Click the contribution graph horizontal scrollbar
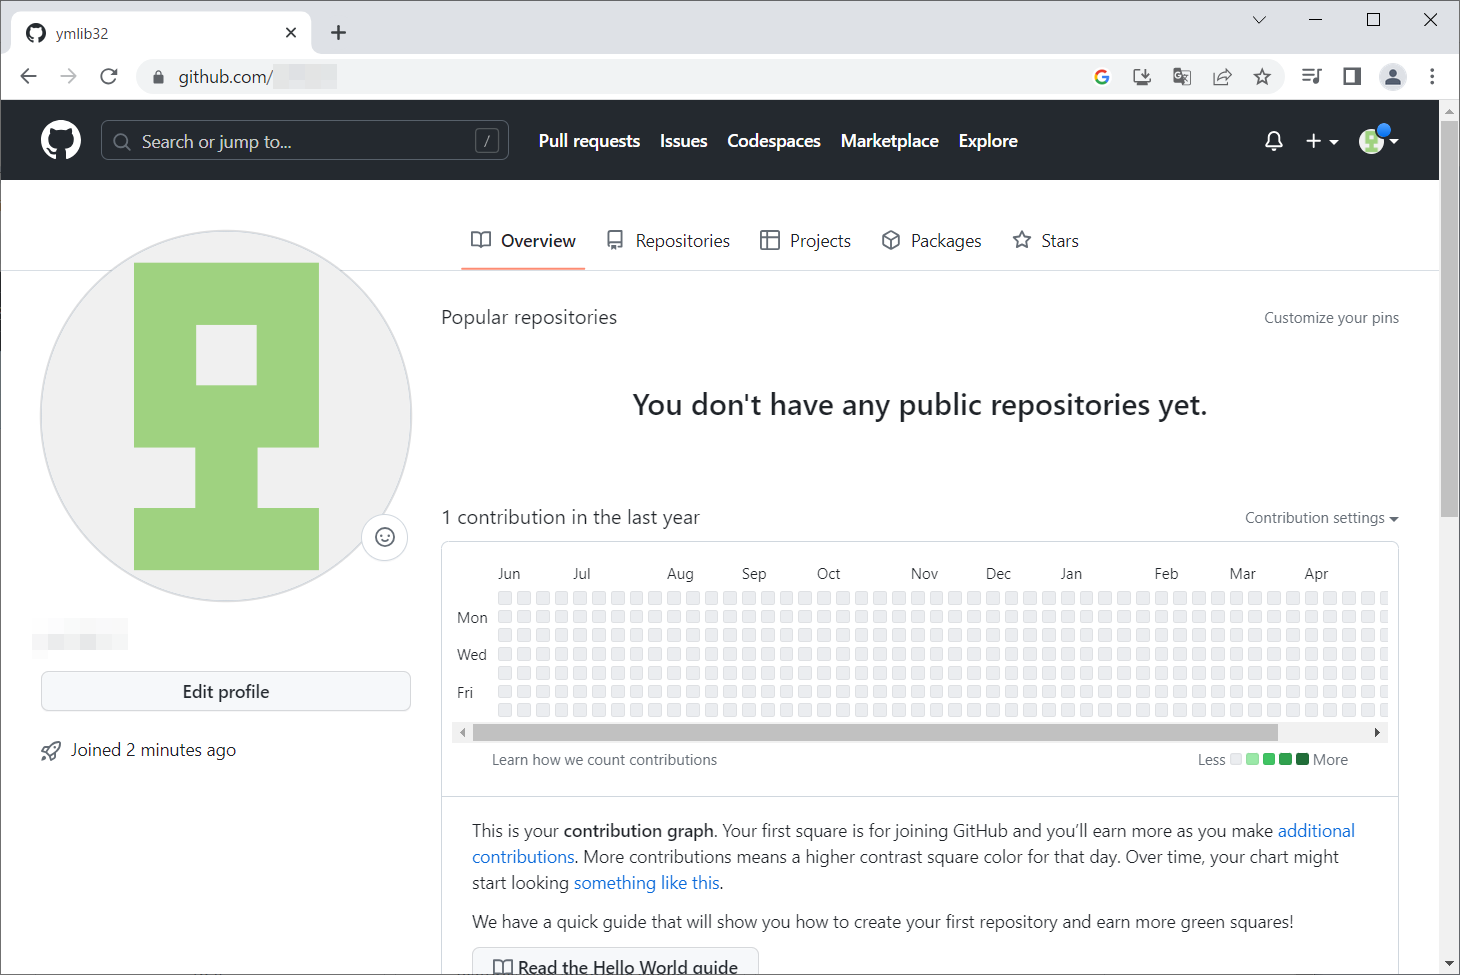This screenshot has width=1460, height=975. 875,733
